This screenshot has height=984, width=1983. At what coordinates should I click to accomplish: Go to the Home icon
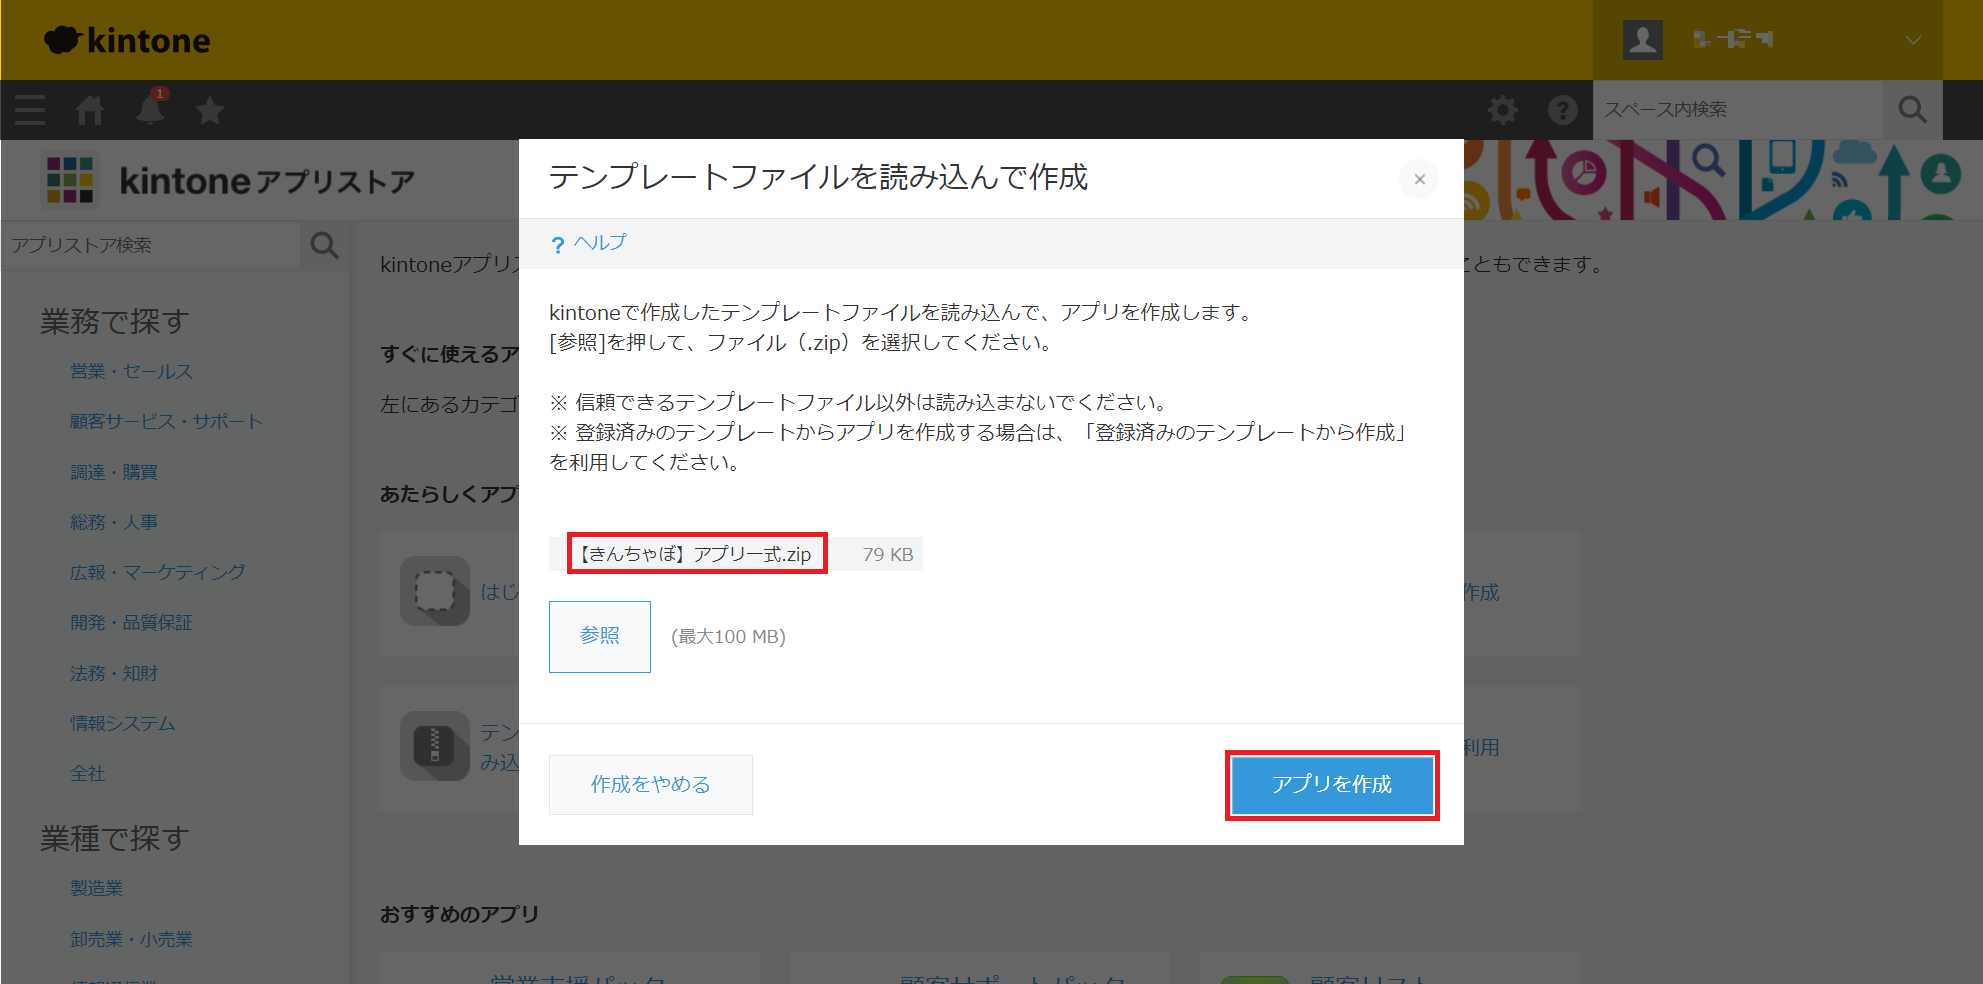click(90, 110)
